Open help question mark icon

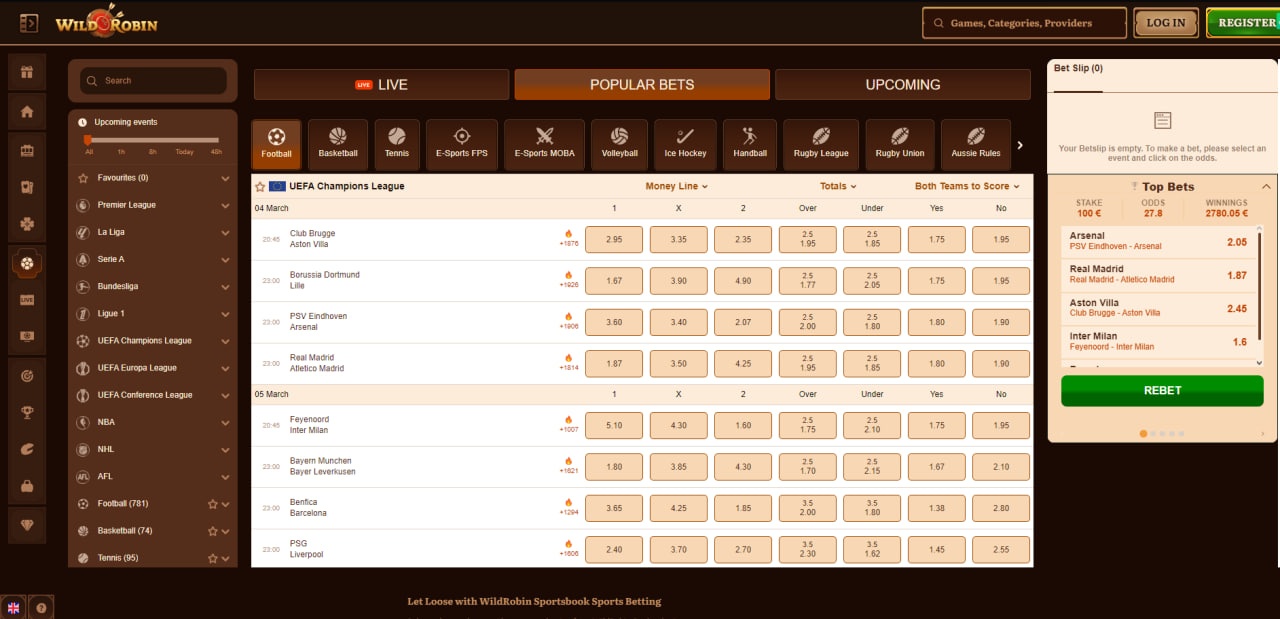41,607
